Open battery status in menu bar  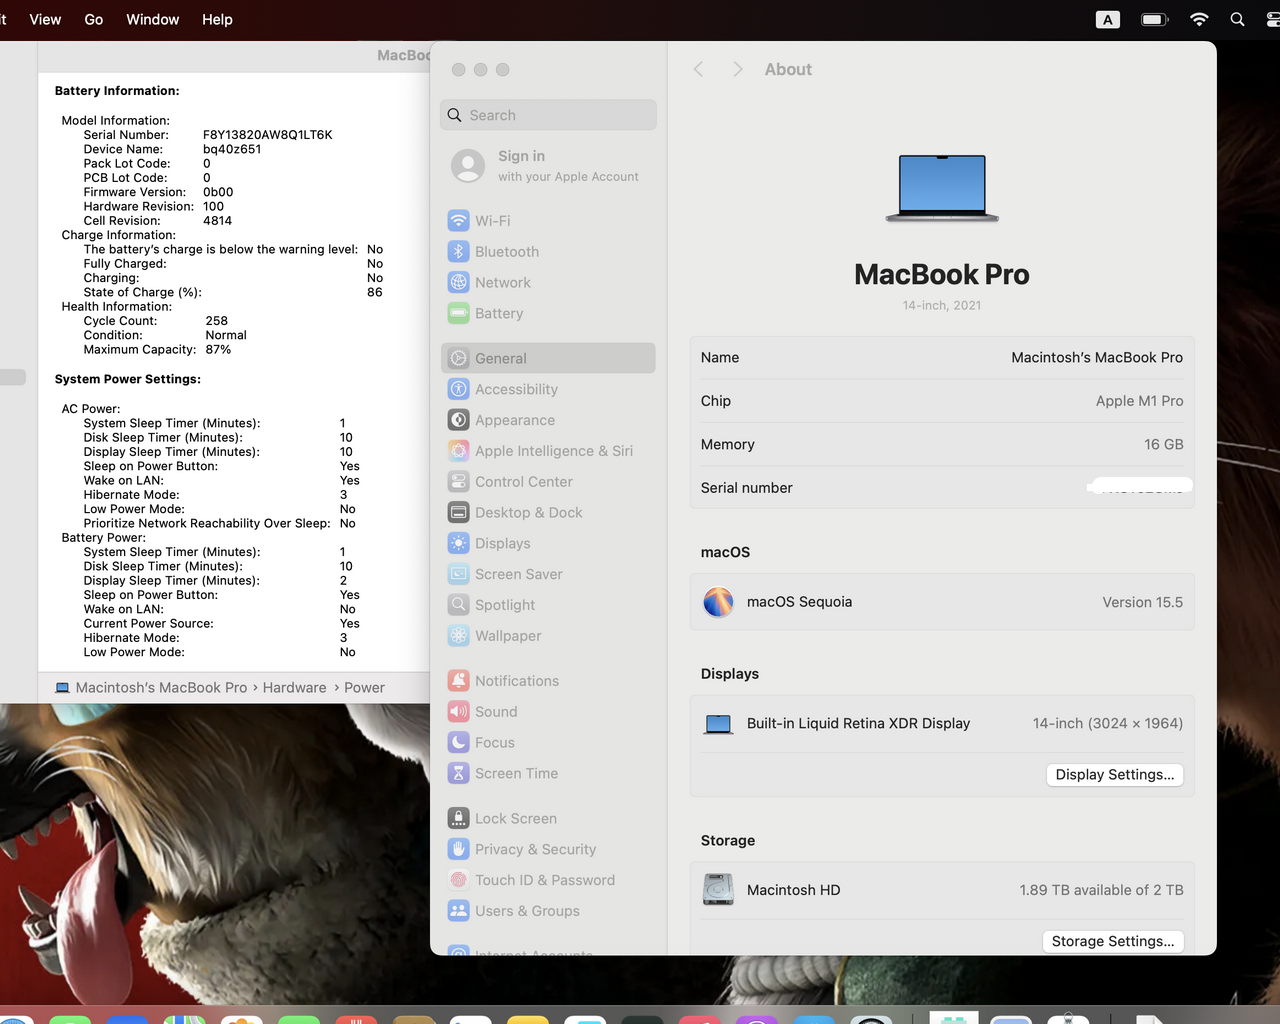1155,19
